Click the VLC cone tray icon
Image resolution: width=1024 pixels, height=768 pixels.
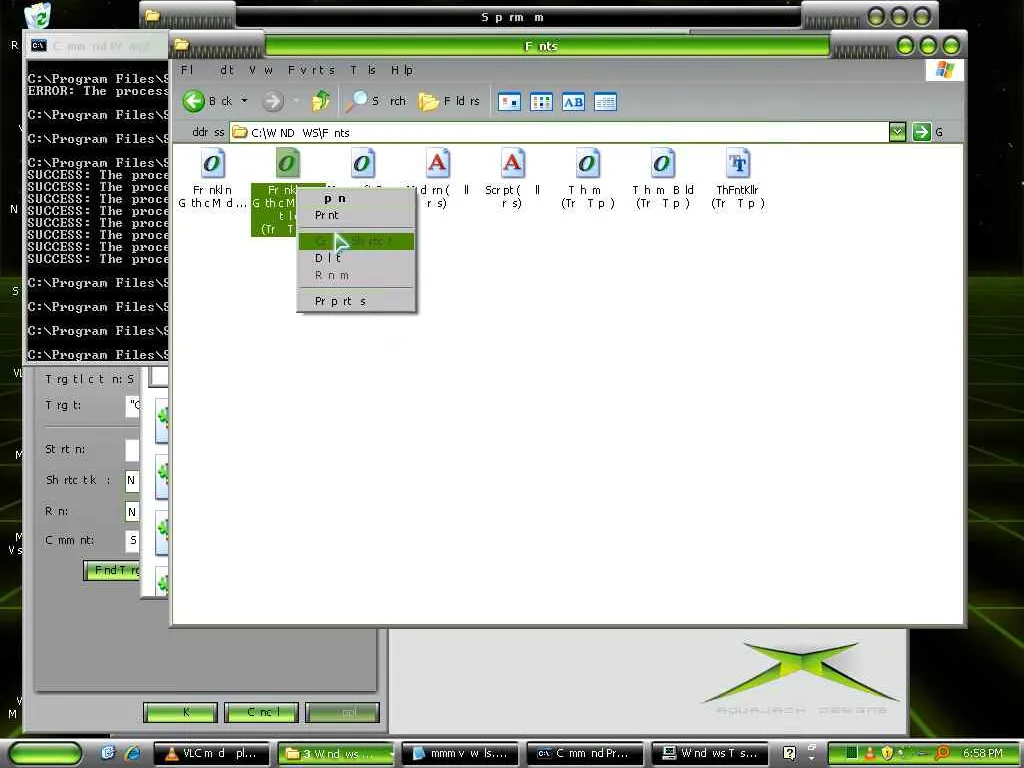pyautogui.click(x=870, y=754)
